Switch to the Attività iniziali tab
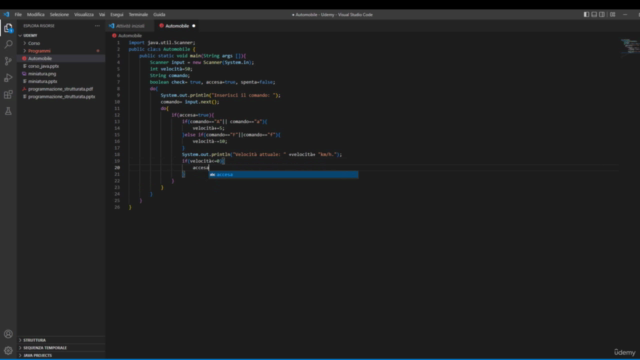Image resolution: width=640 pixels, height=360 pixels. pos(130,26)
